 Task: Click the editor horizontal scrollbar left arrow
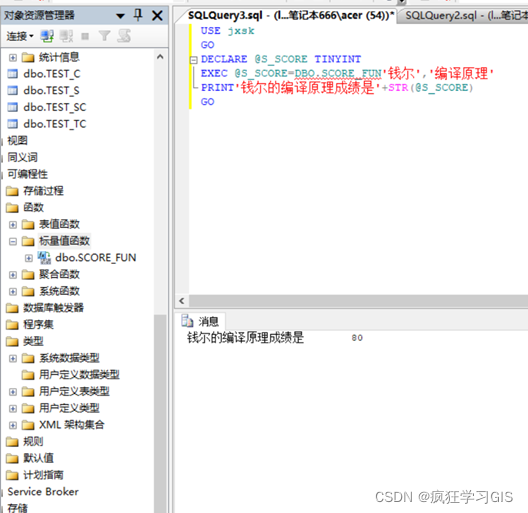point(182,301)
